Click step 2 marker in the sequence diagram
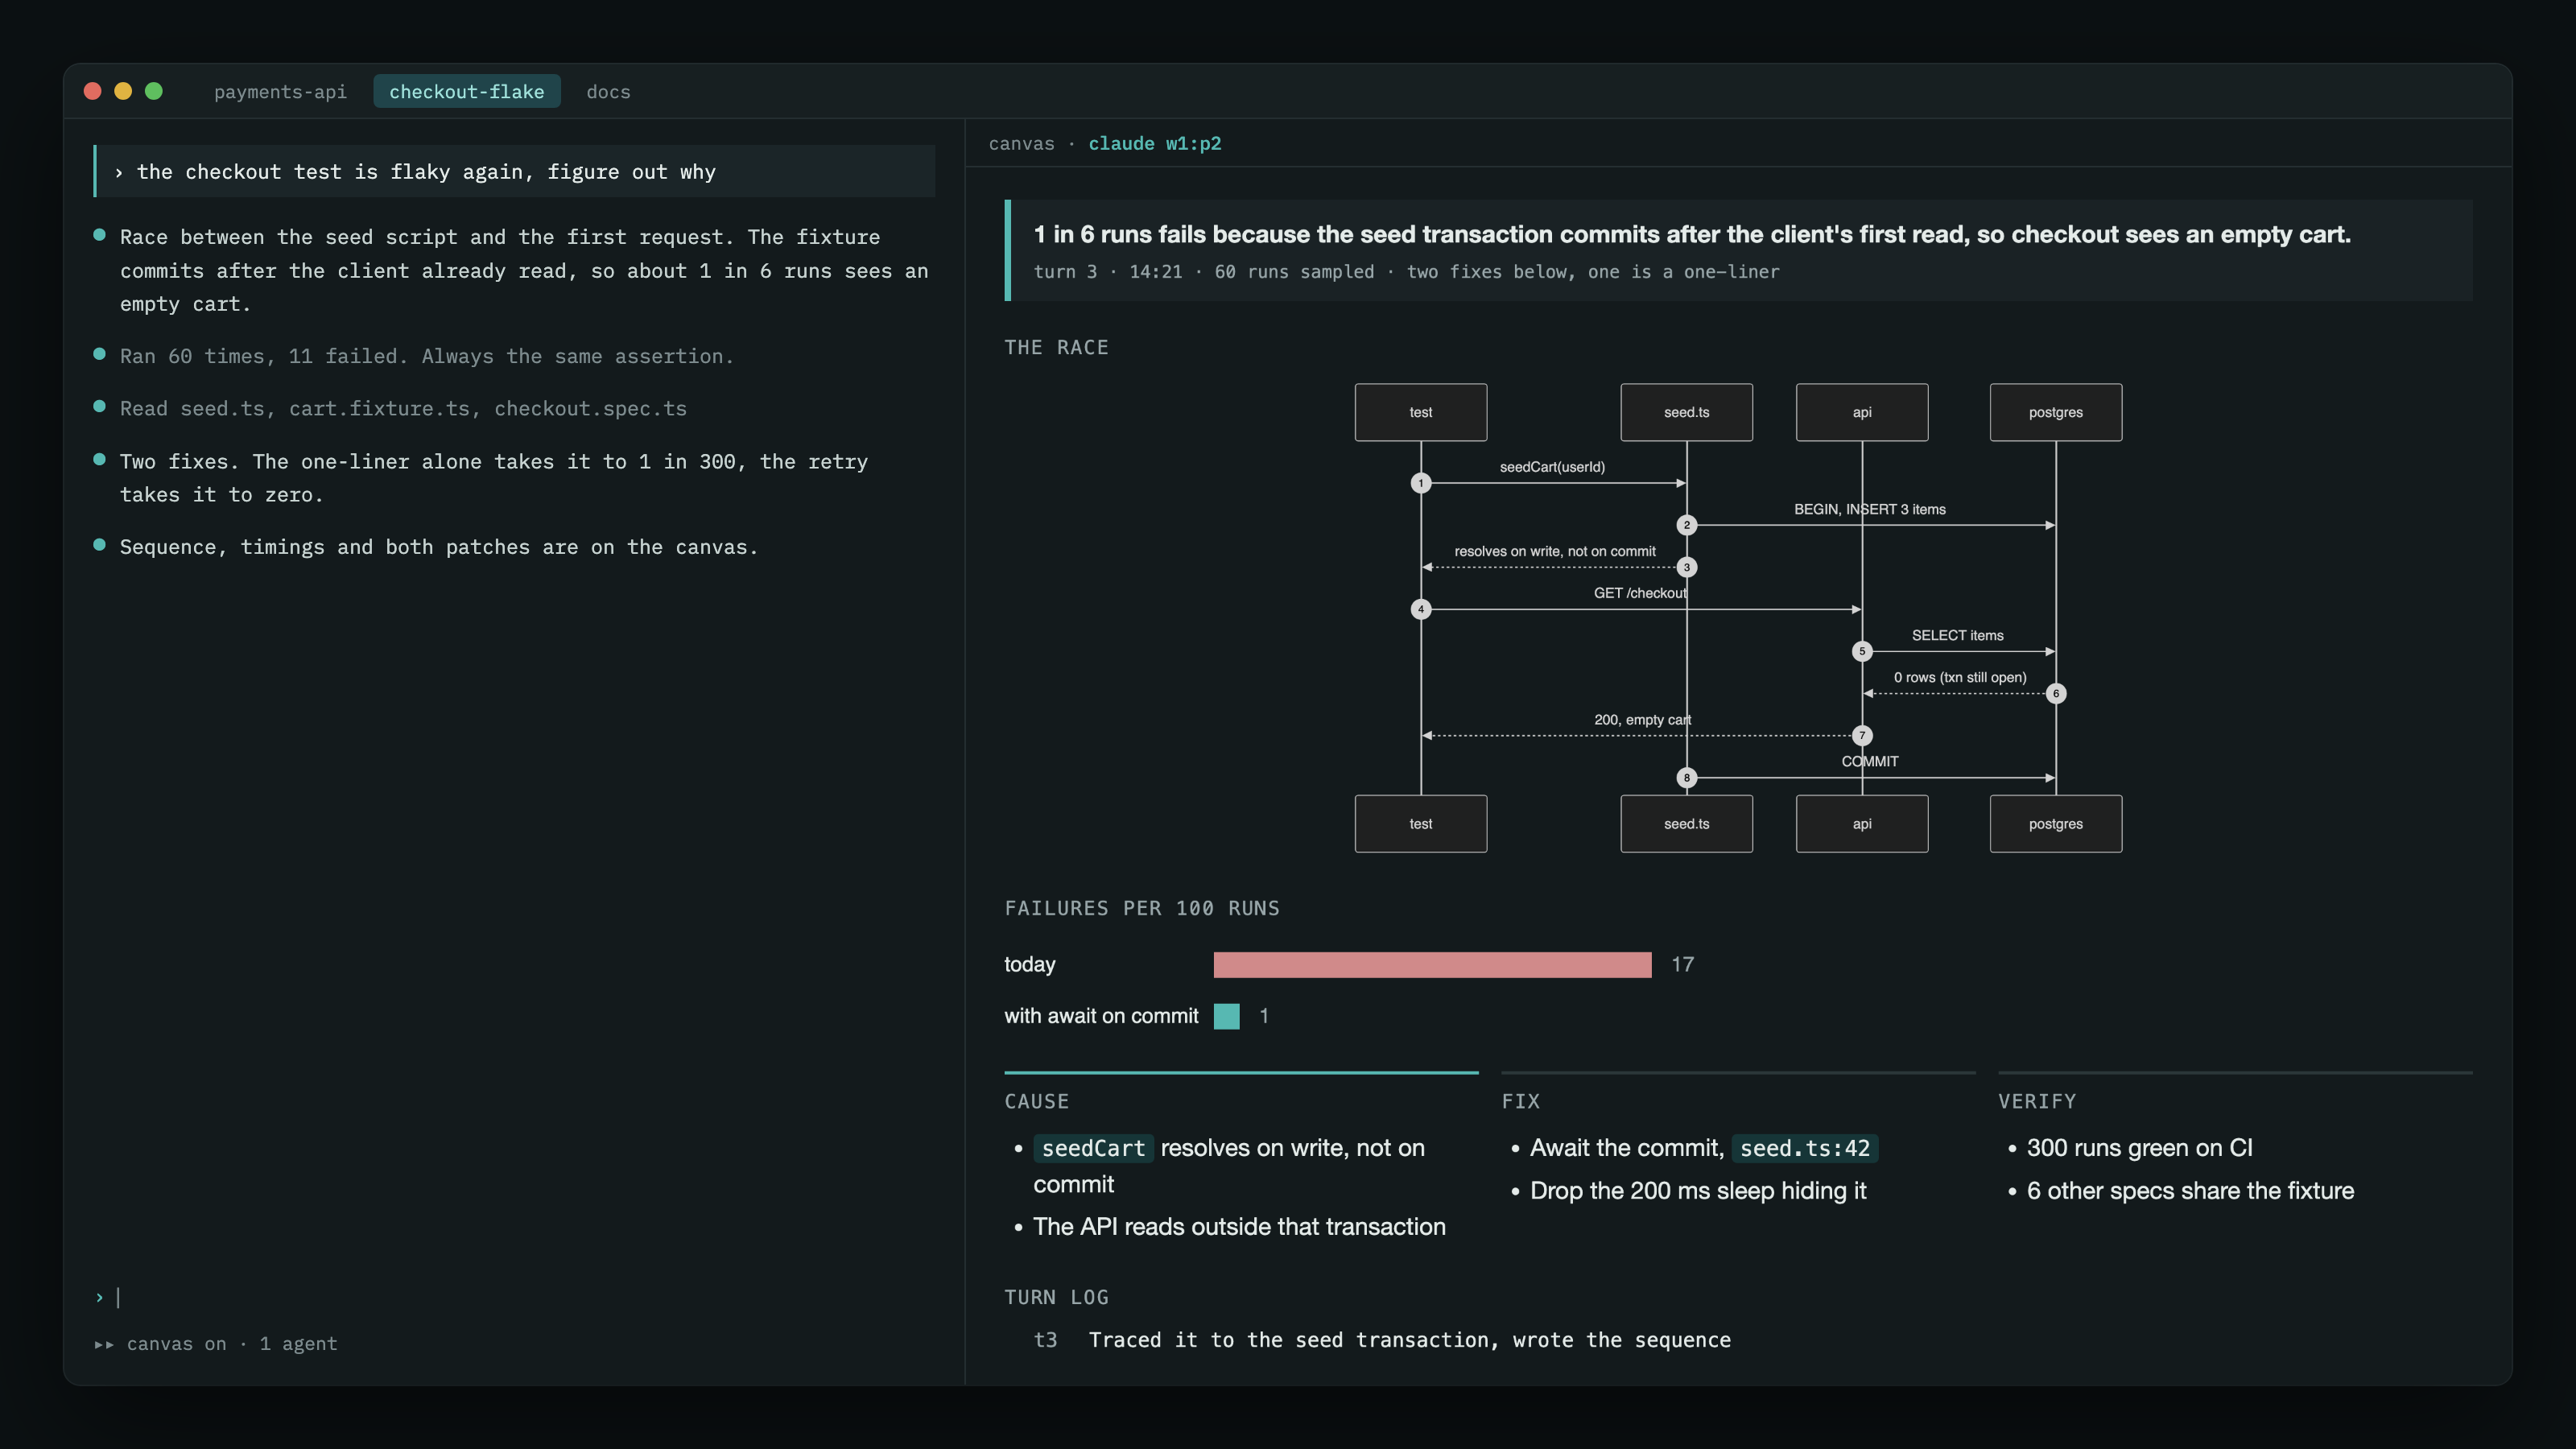2576x1449 pixels. pyautogui.click(x=1687, y=525)
